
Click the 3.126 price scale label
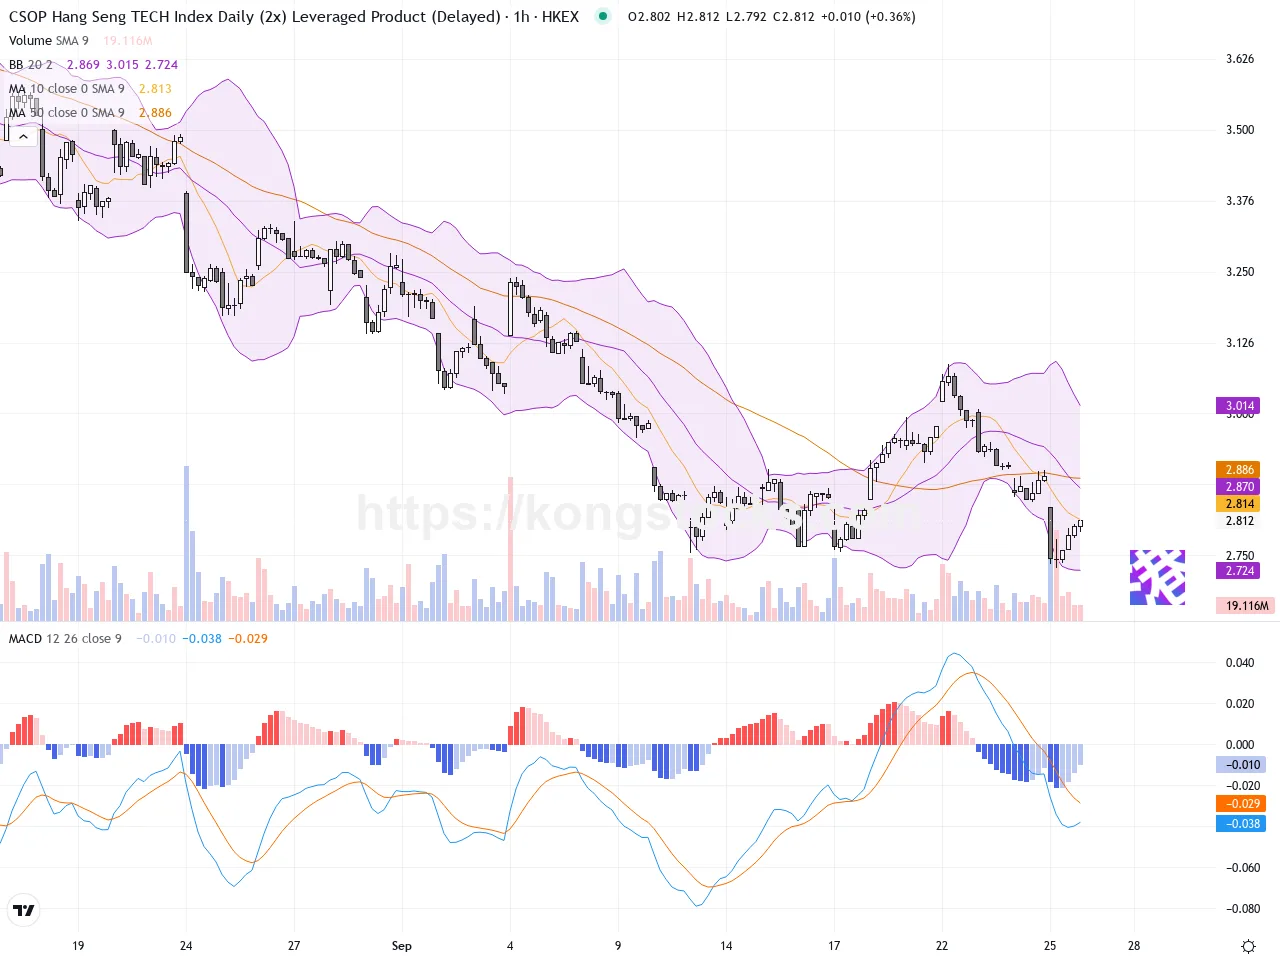coord(1240,343)
